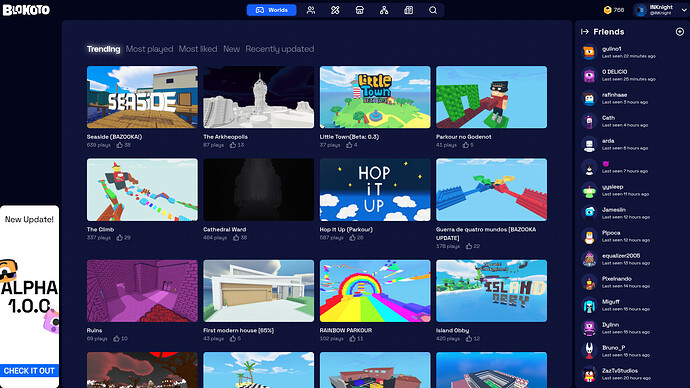Click the add friend plus icon
690x388 pixels.
[x=680, y=32]
